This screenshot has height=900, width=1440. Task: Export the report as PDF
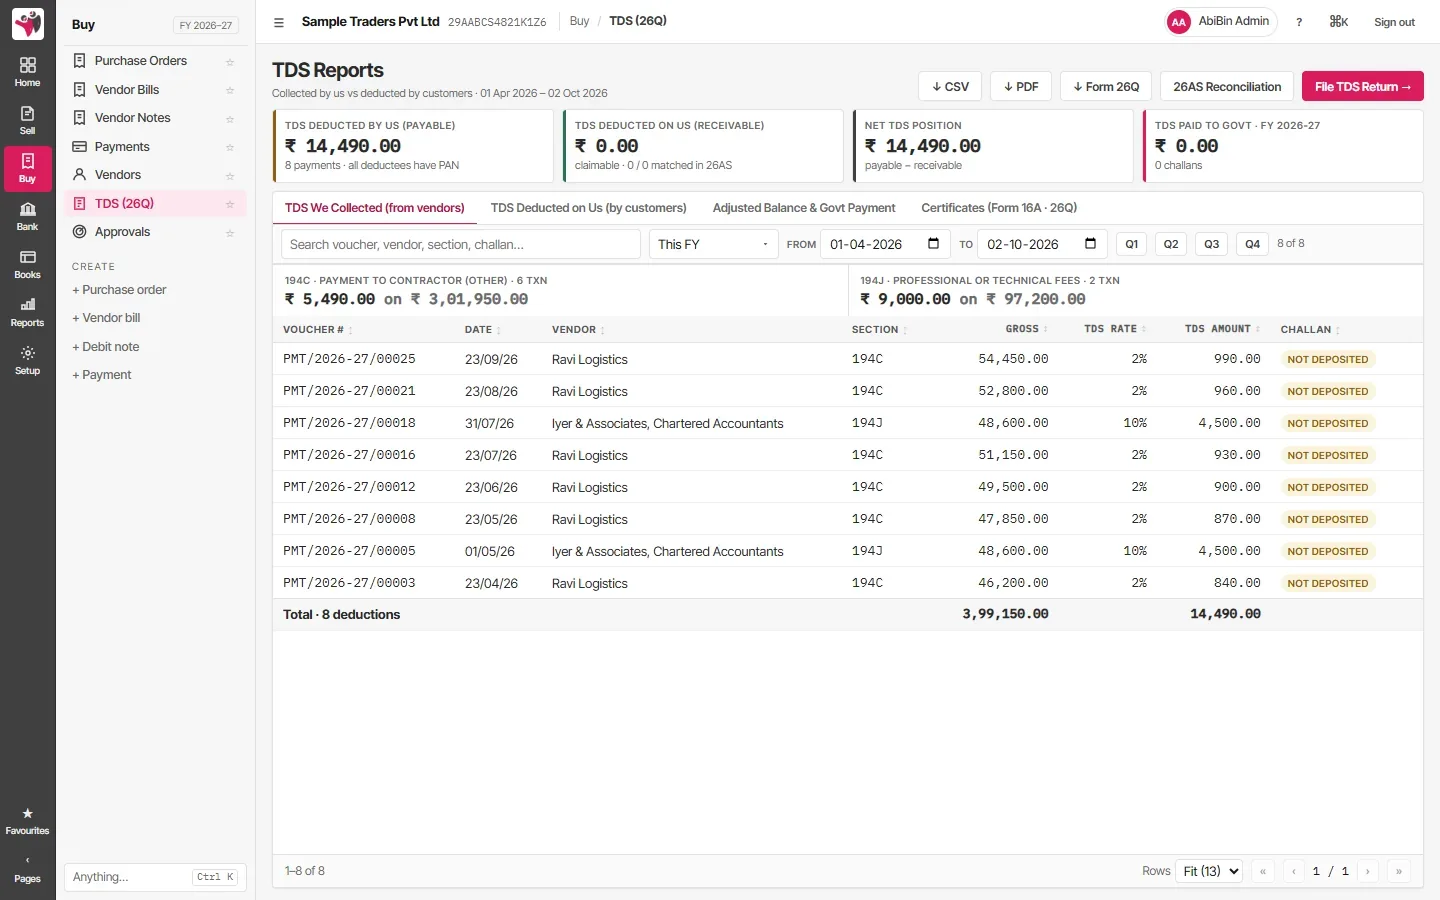pyautogui.click(x=1021, y=86)
